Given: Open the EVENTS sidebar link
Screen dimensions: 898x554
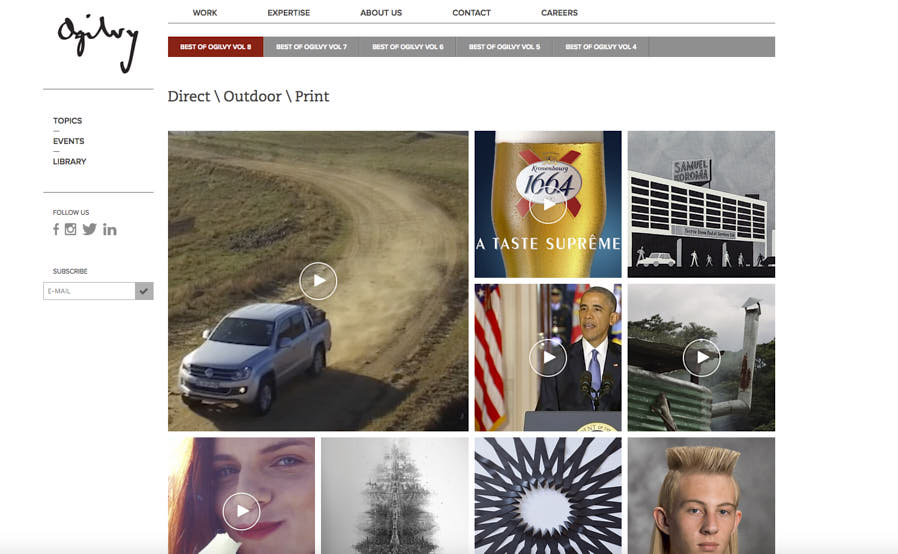Looking at the screenshot, I should 69,141.
